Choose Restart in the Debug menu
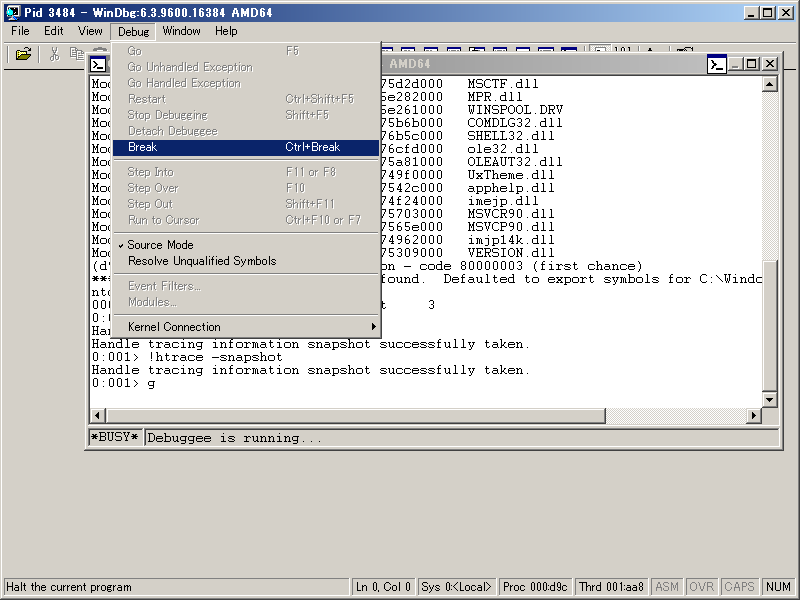Viewport: 800px width, 600px height. [246, 99]
